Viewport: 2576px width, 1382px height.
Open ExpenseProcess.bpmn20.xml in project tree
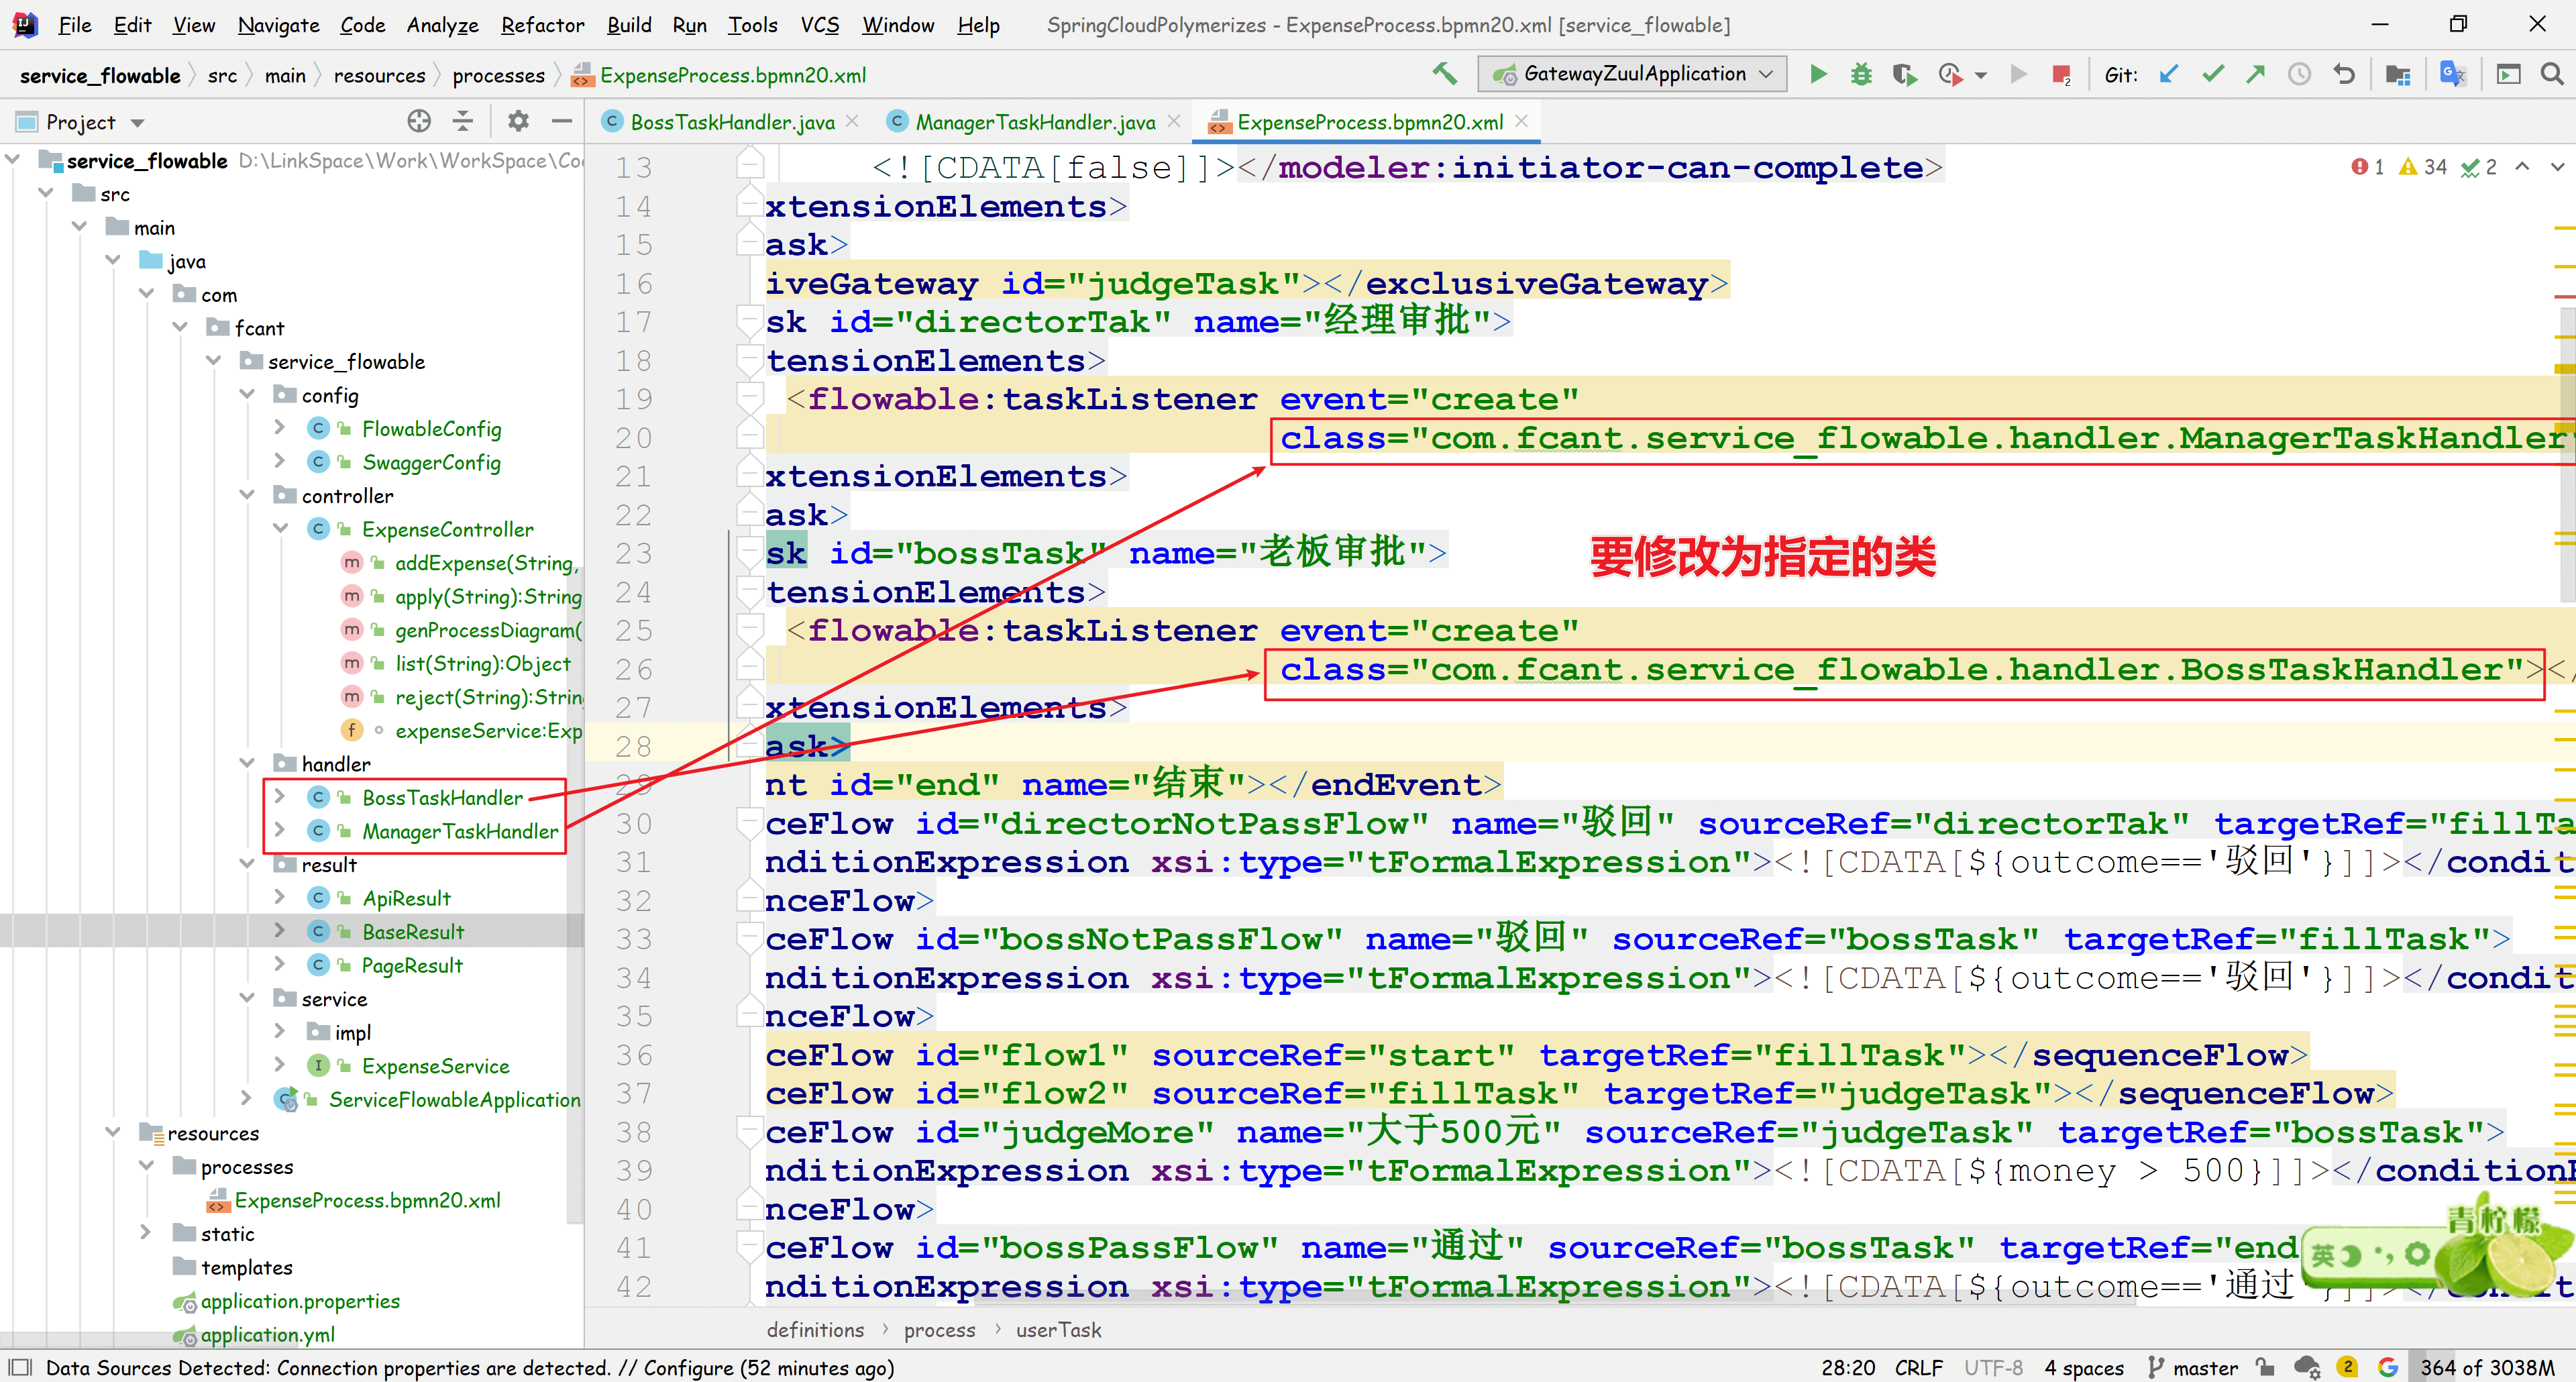[366, 1200]
